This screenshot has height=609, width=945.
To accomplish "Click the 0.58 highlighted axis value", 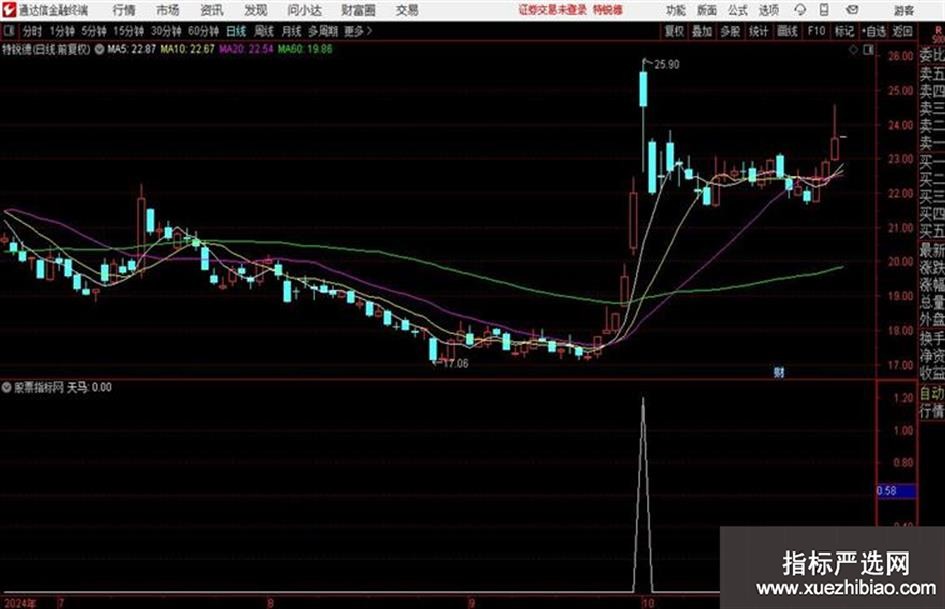I will 896,491.
